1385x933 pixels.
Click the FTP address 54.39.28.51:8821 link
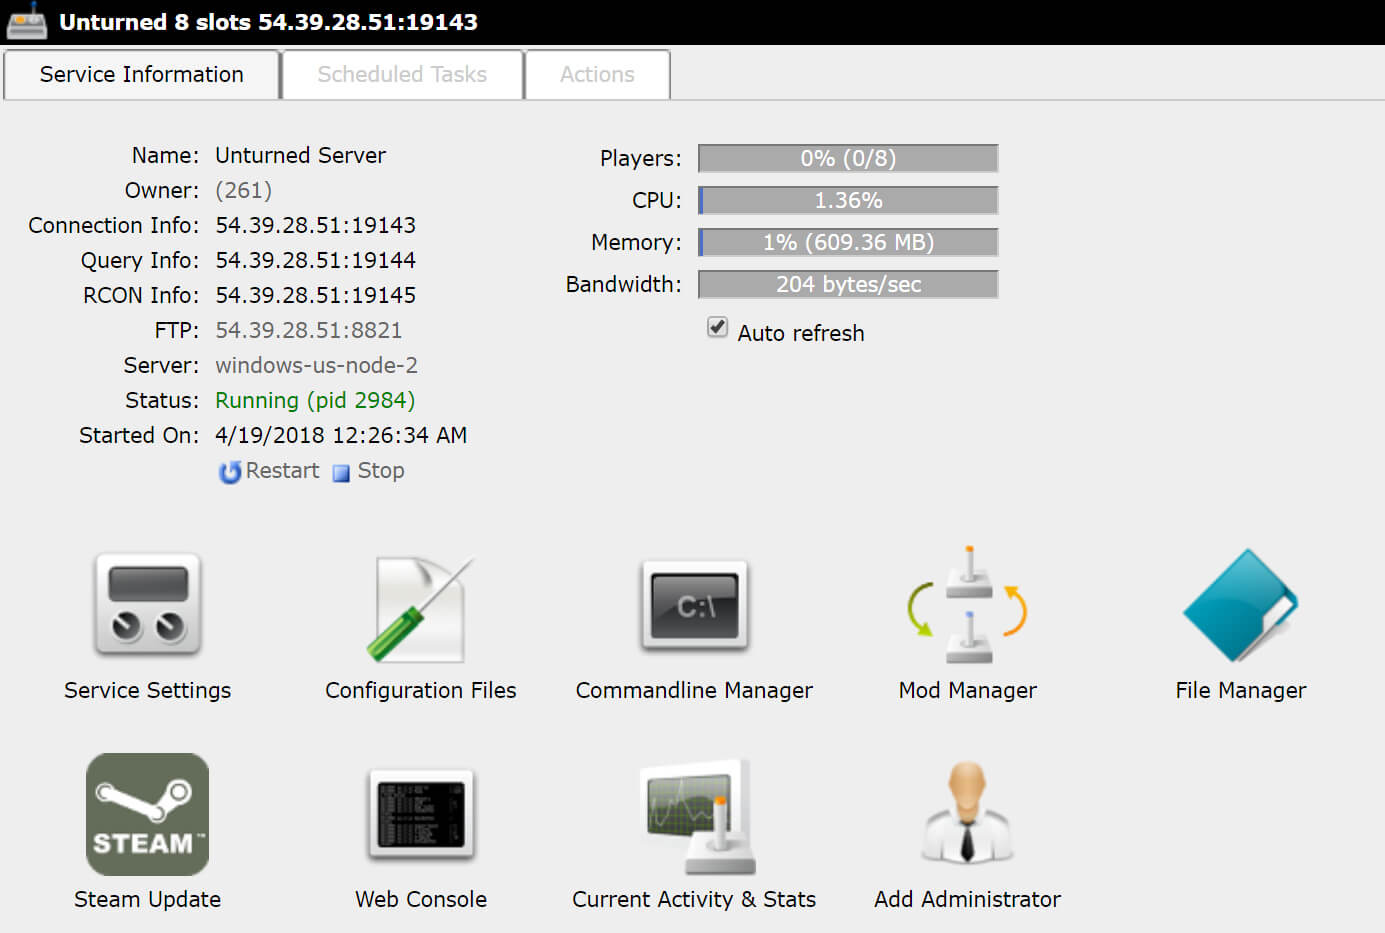pos(309,330)
